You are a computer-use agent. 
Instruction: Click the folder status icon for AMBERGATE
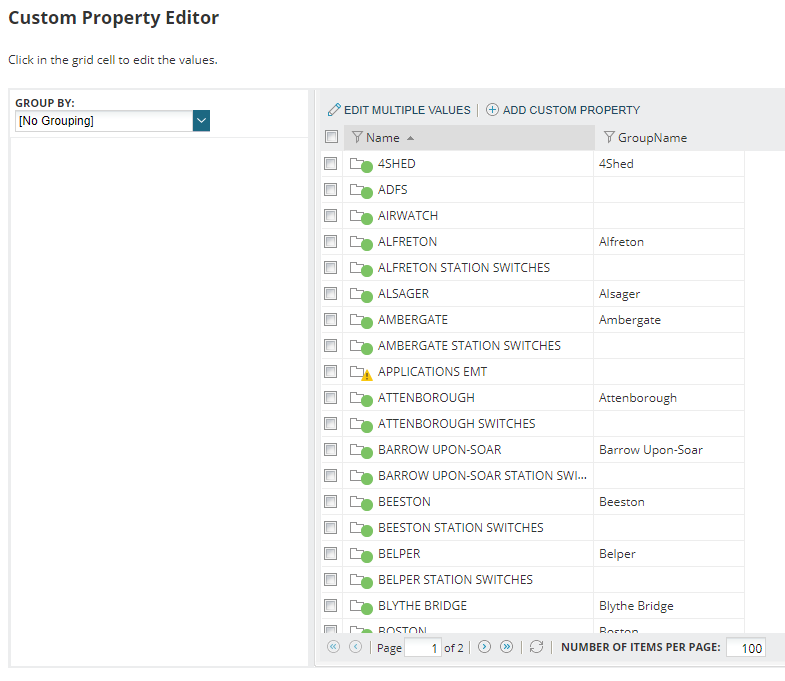coord(361,320)
